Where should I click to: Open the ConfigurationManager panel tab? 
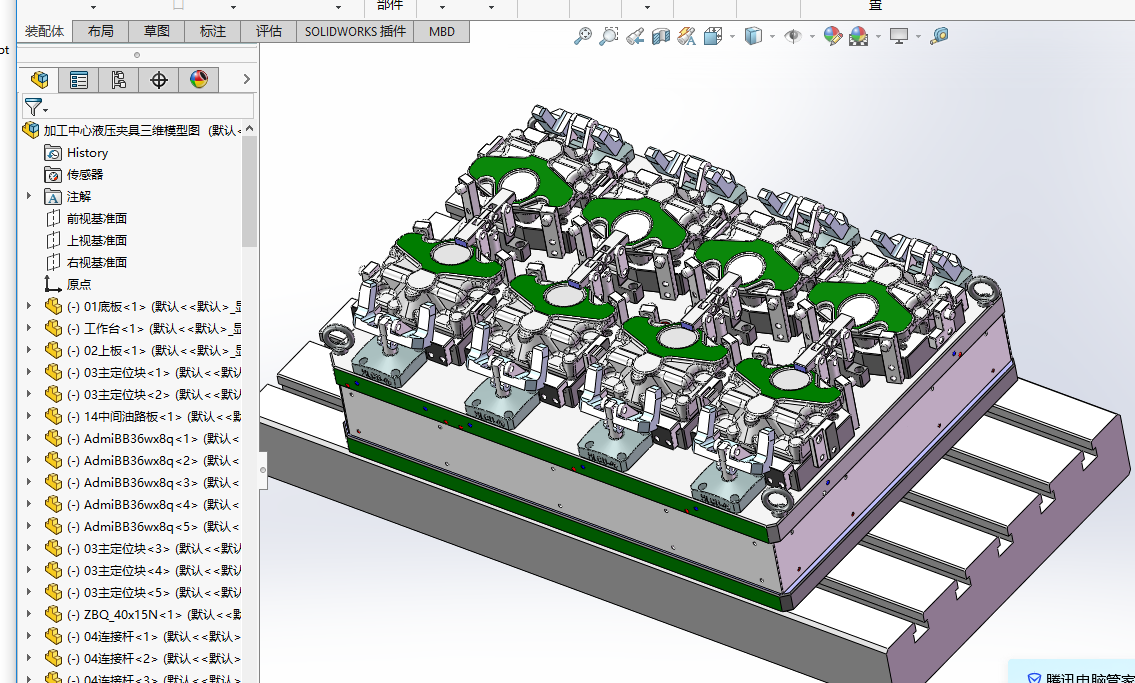point(119,80)
